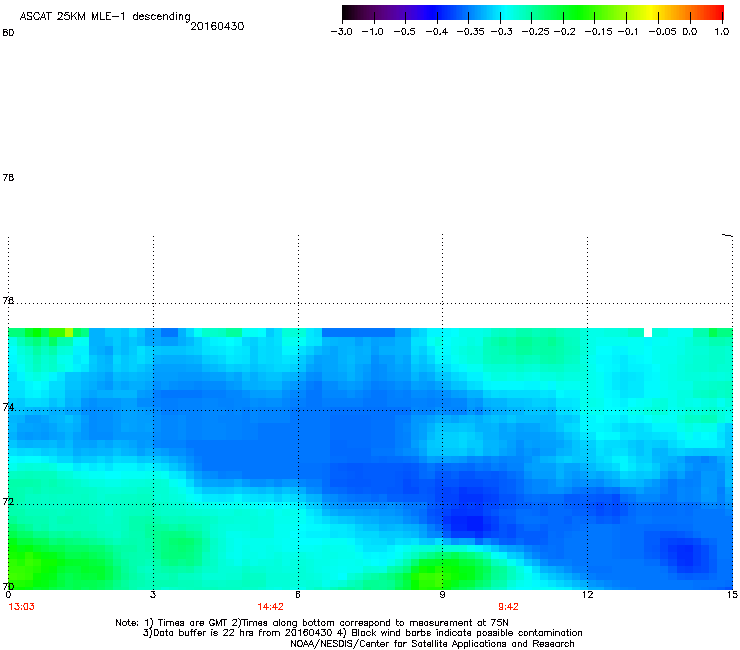Click the 1.0 color bar label

click(722, 32)
